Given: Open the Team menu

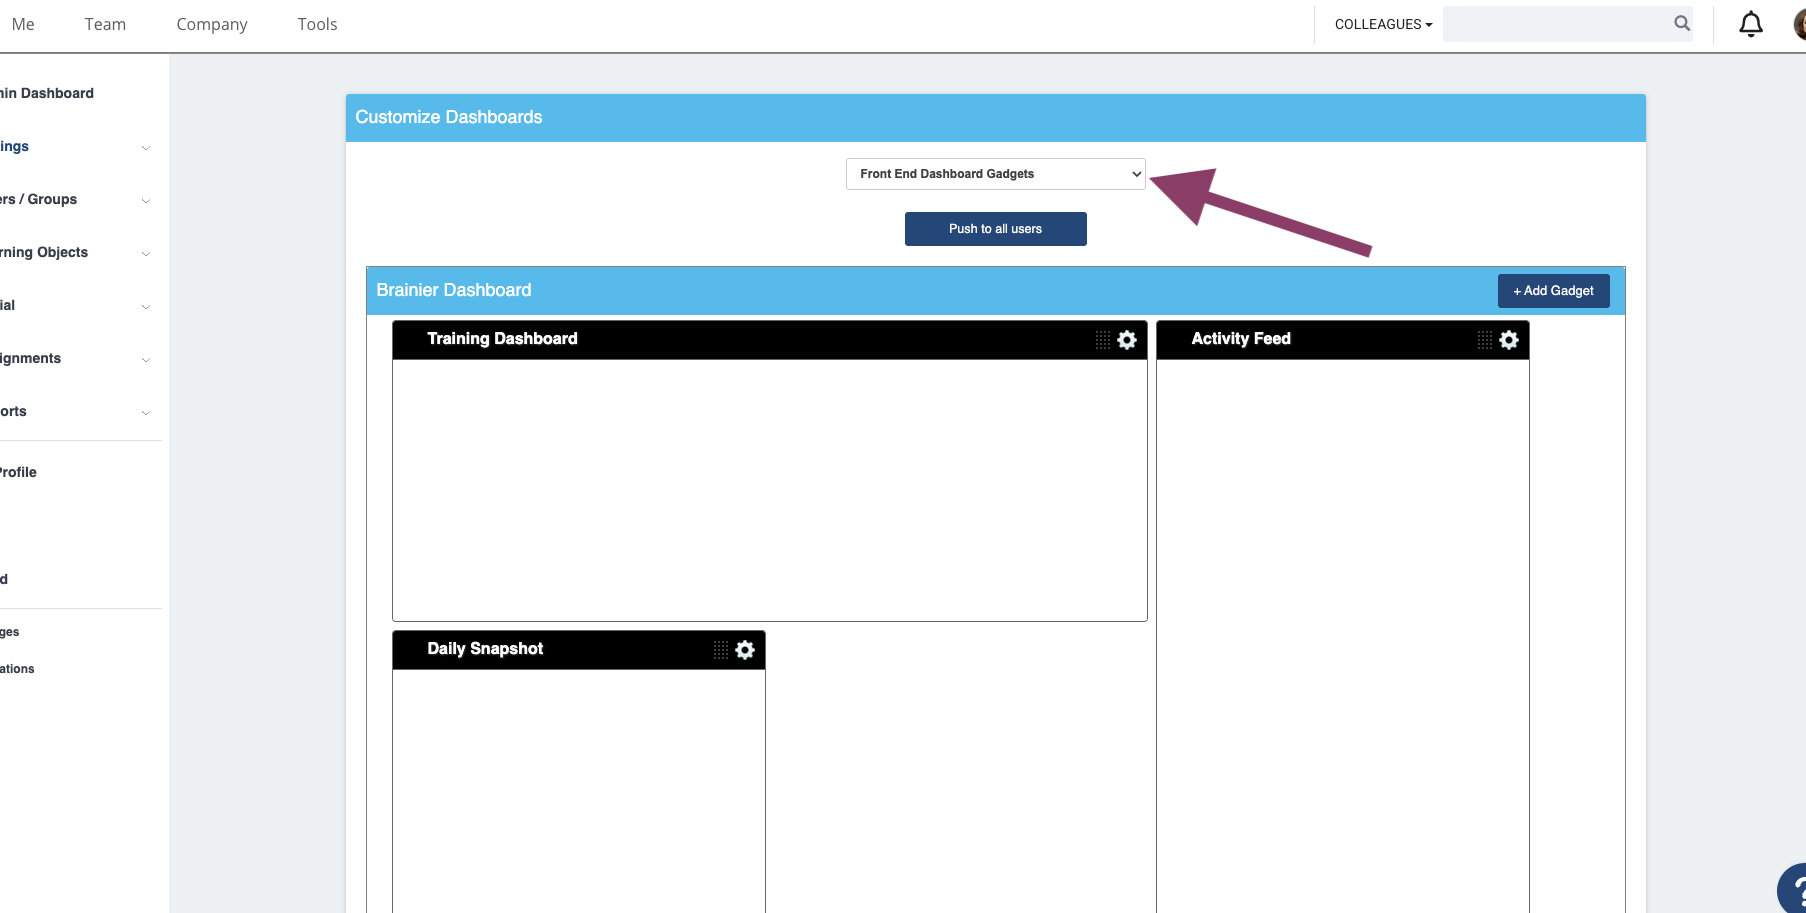Looking at the screenshot, I should (105, 24).
